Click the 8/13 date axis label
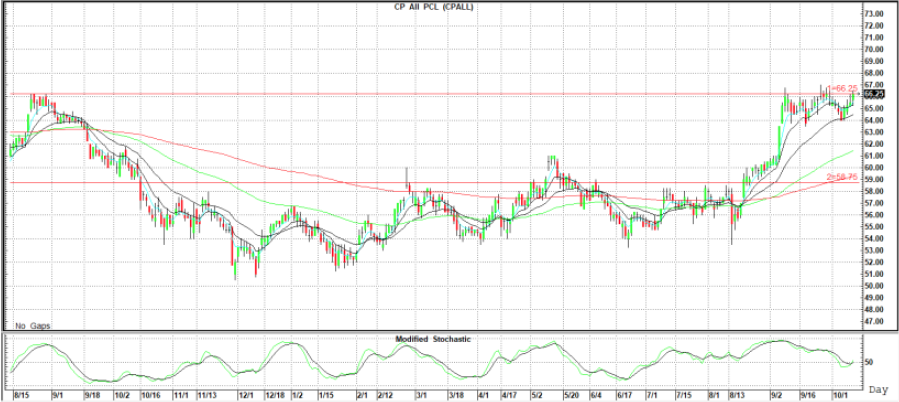The width and height of the screenshot is (899, 402). click(737, 396)
